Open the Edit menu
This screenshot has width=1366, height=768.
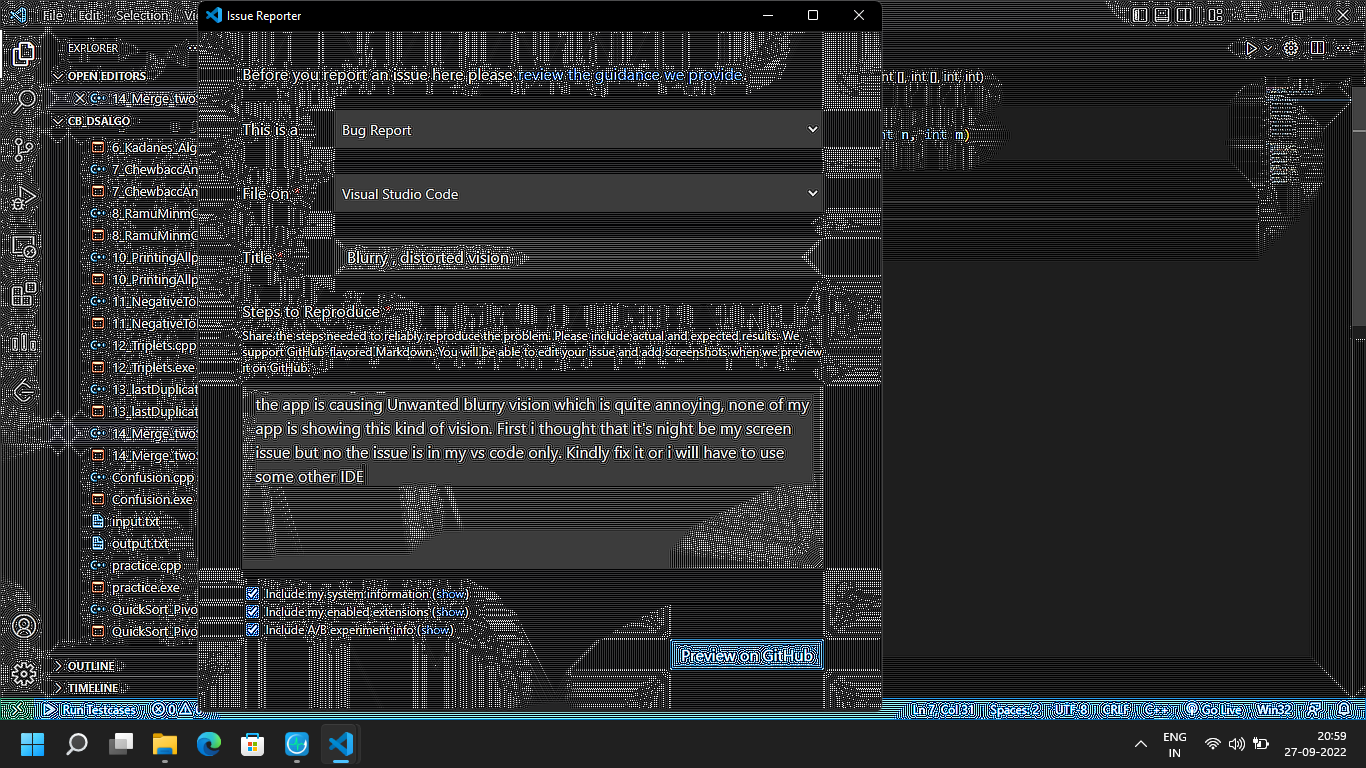click(90, 15)
